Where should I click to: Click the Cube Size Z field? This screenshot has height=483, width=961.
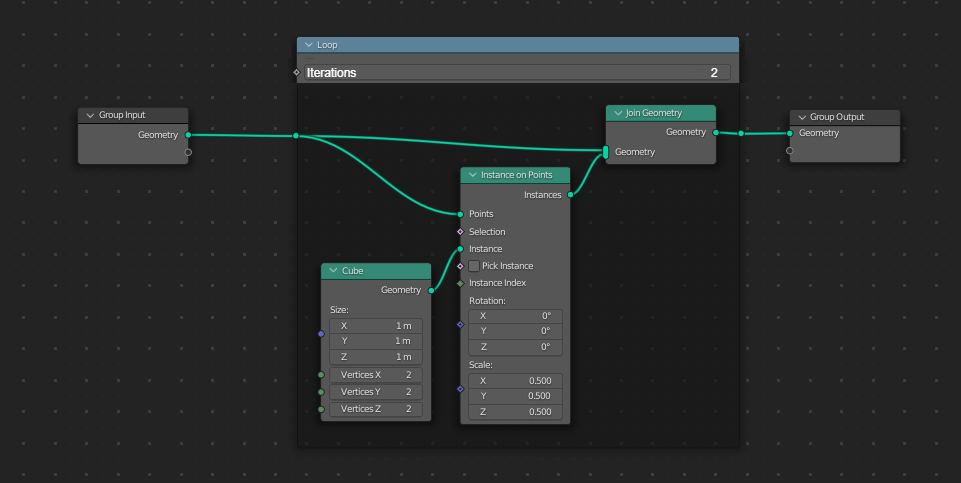click(376, 357)
